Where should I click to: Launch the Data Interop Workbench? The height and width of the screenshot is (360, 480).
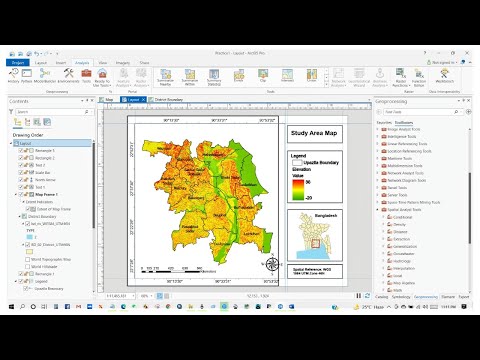tap(445, 76)
